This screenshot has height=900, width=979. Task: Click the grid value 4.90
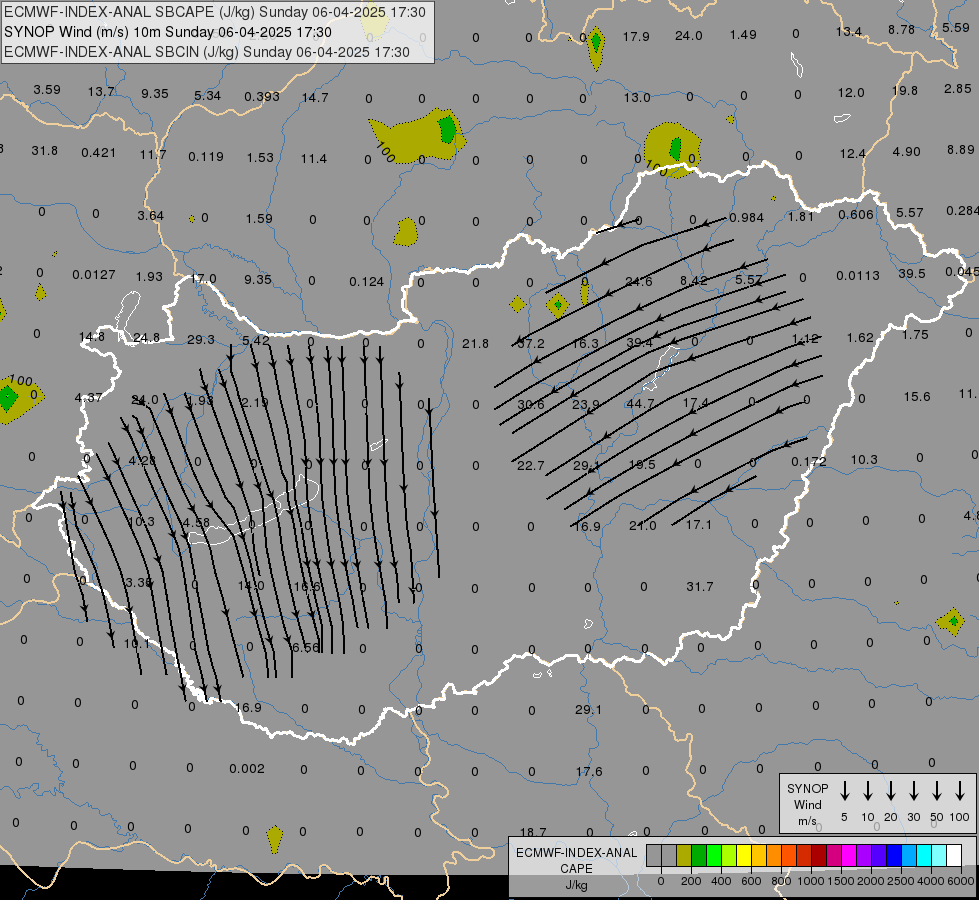907,152
